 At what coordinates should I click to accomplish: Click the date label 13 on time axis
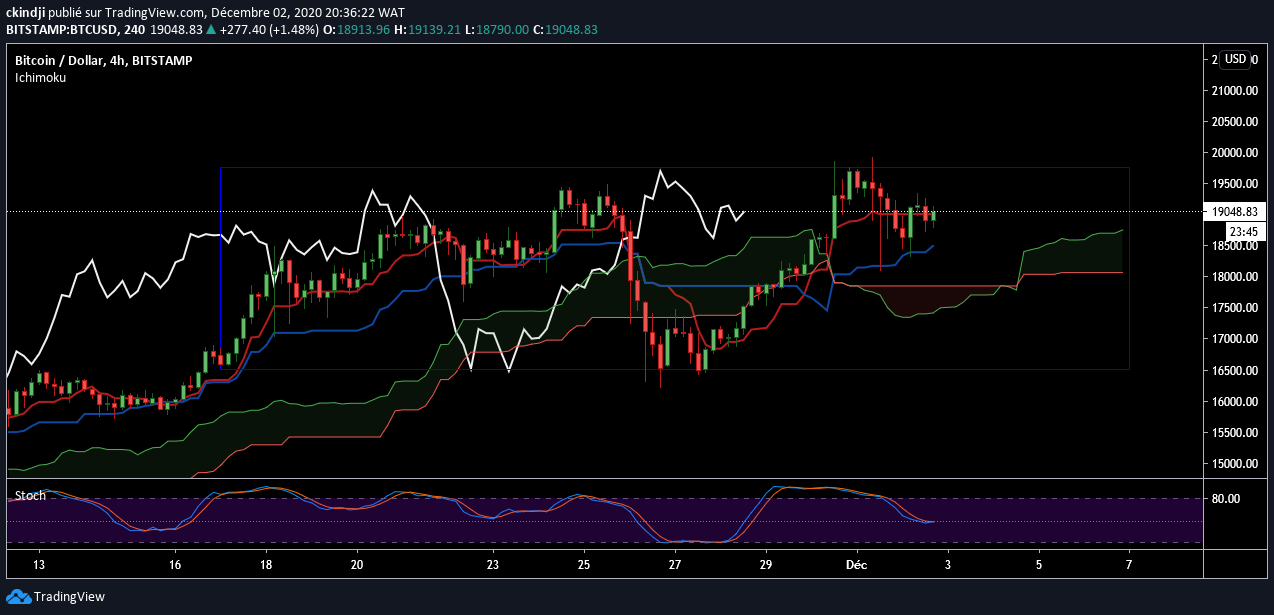click(x=39, y=564)
